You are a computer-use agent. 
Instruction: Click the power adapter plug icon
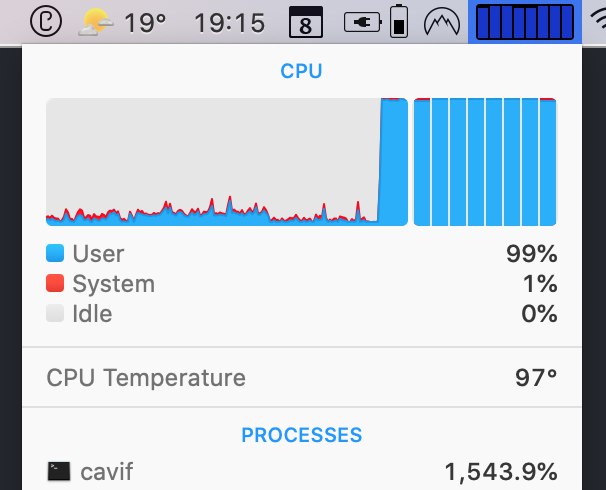361,22
